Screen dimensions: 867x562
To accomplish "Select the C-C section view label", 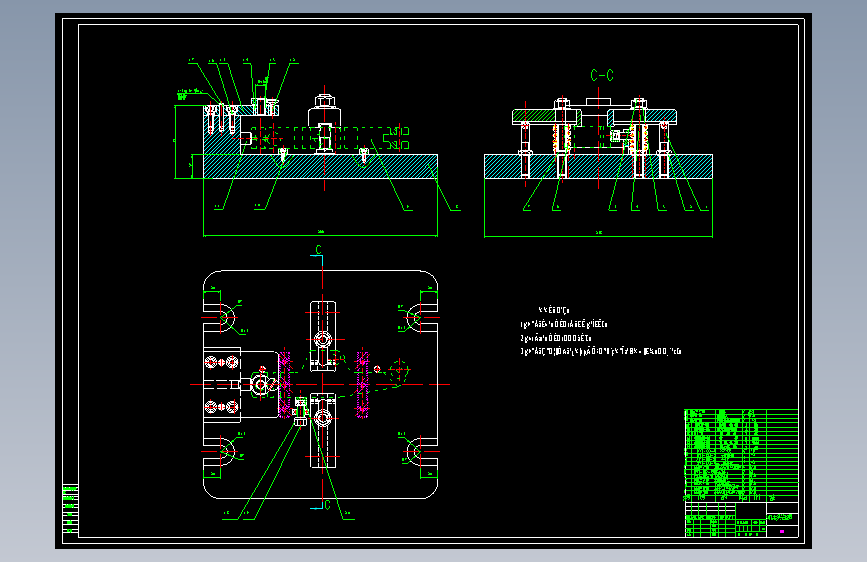I will 602,75.
